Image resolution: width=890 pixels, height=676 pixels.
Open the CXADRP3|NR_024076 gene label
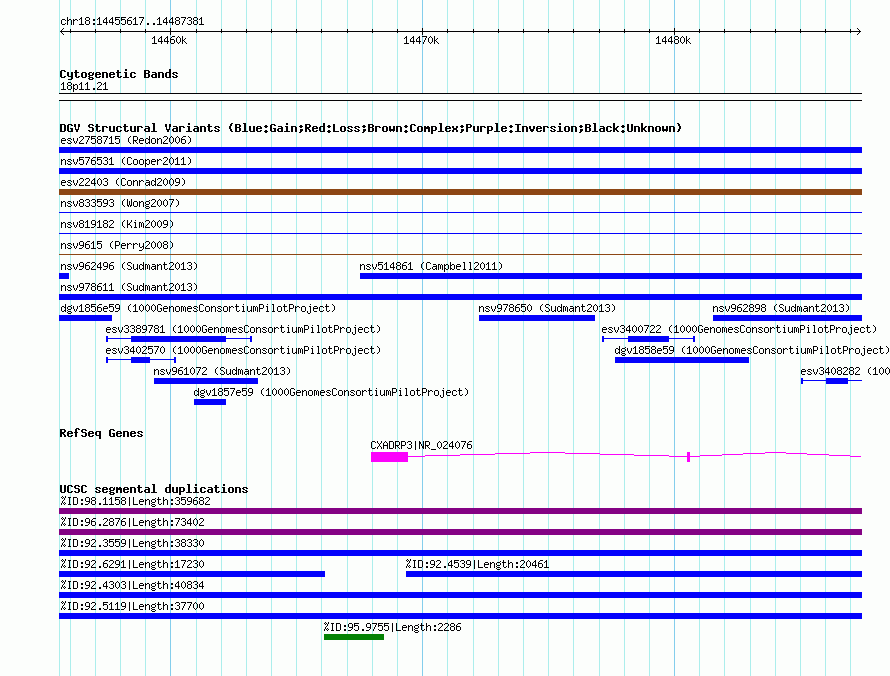pyautogui.click(x=421, y=446)
